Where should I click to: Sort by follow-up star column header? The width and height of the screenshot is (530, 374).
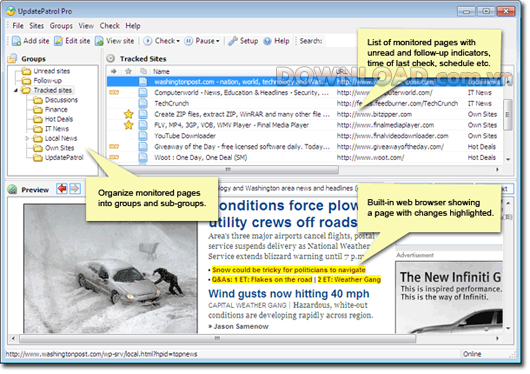pyautogui.click(x=128, y=71)
